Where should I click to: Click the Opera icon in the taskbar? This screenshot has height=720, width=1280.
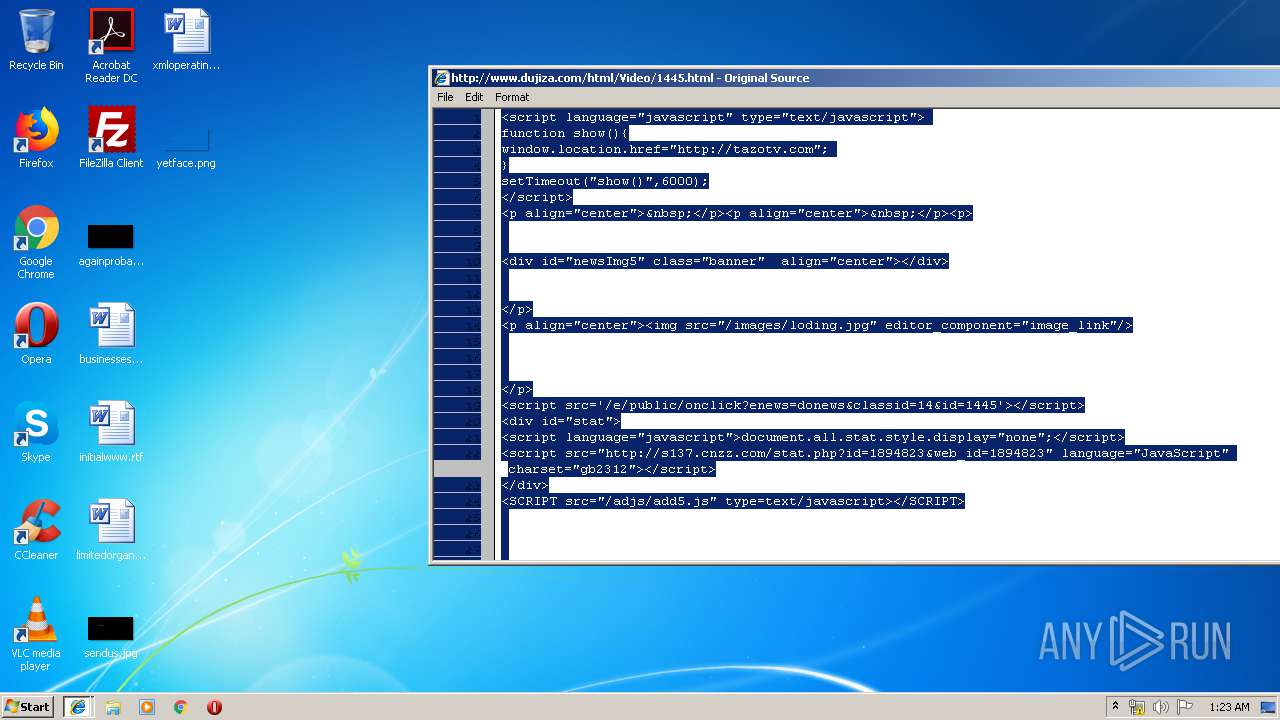click(214, 707)
